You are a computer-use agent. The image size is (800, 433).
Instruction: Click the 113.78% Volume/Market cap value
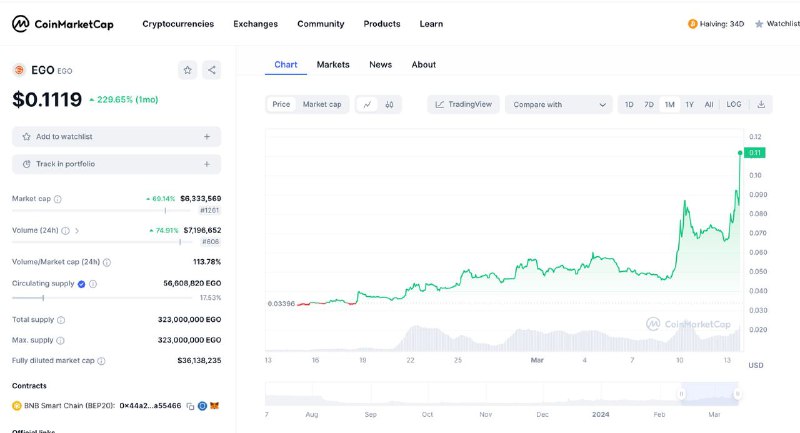point(207,262)
